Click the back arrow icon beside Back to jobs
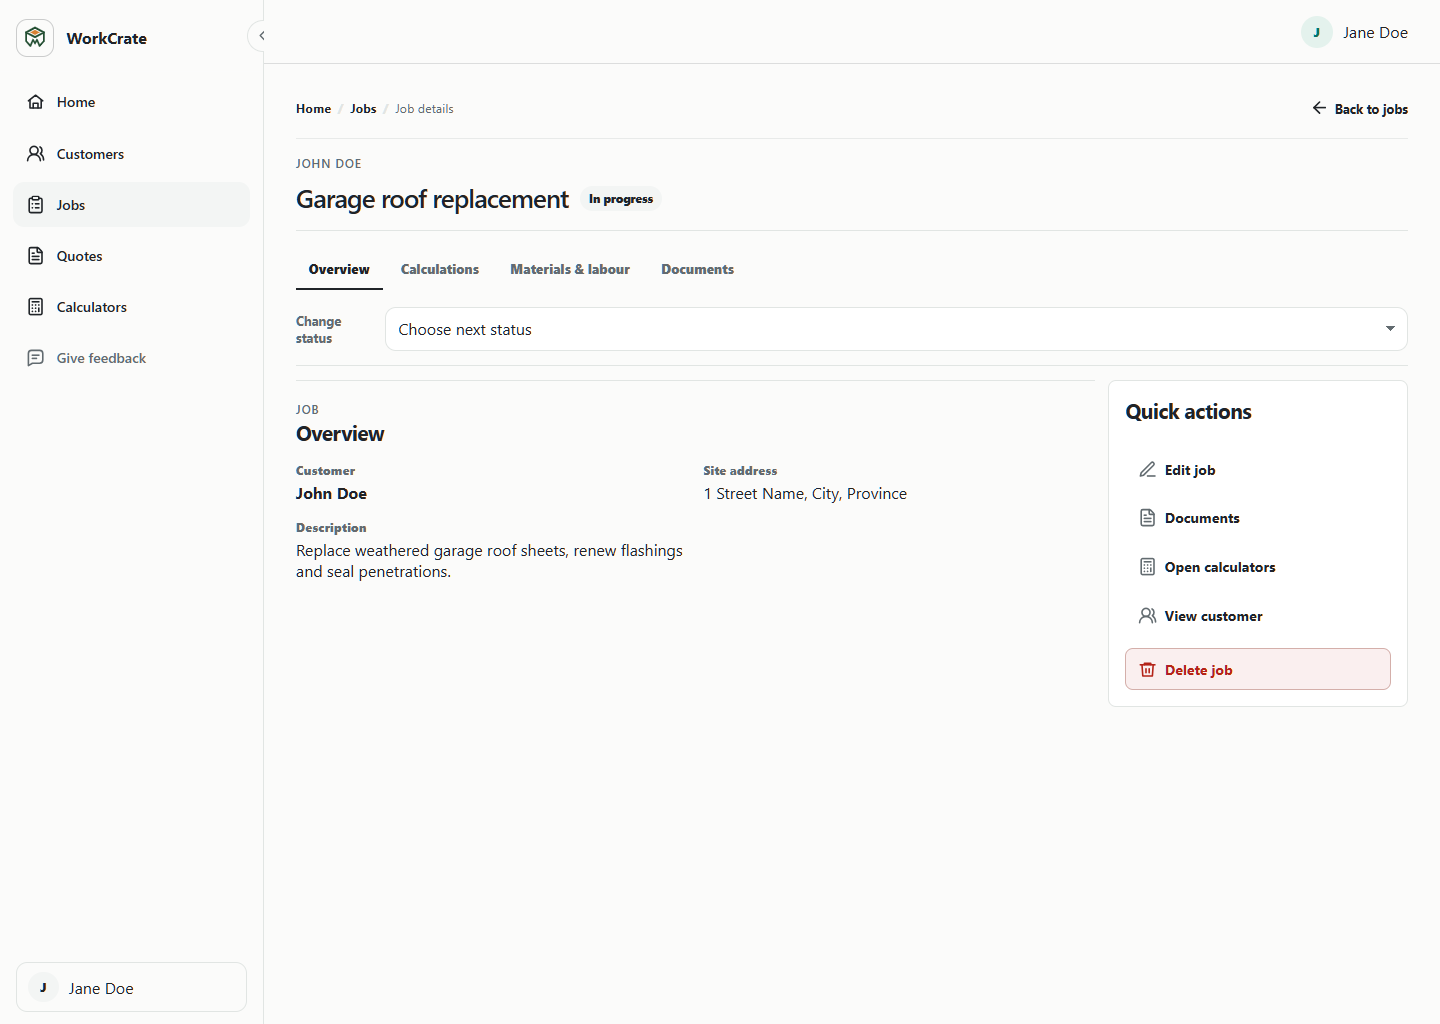 (x=1319, y=108)
